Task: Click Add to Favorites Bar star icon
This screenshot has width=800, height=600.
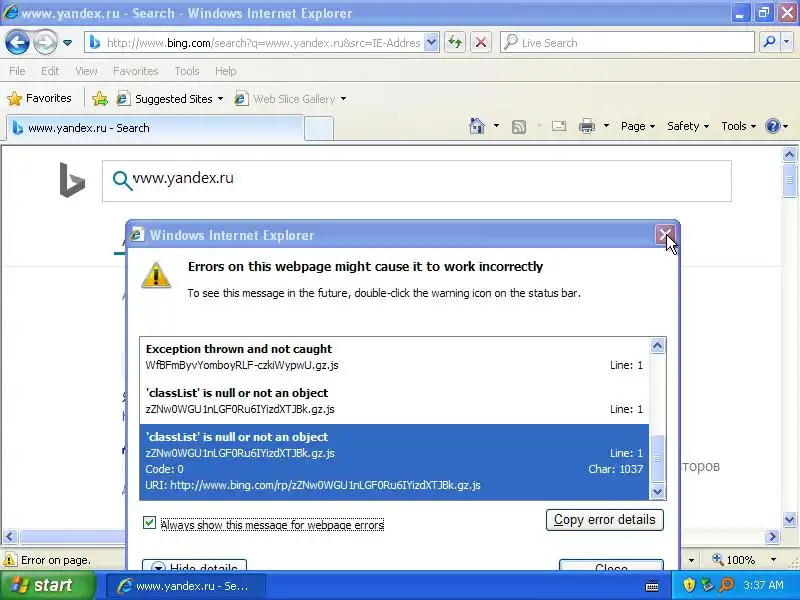Action: click(x=99, y=98)
